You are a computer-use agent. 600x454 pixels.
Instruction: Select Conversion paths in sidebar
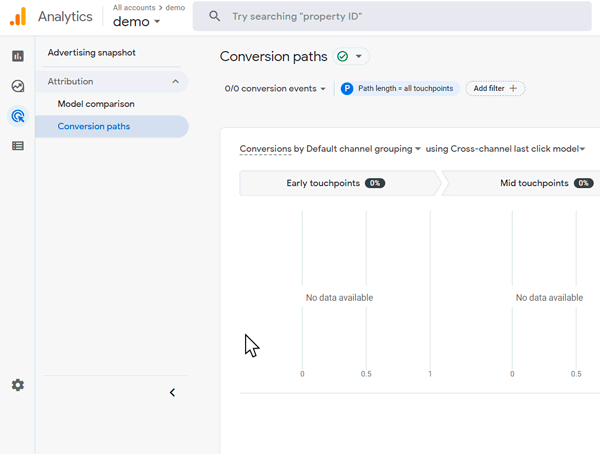(94, 126)
